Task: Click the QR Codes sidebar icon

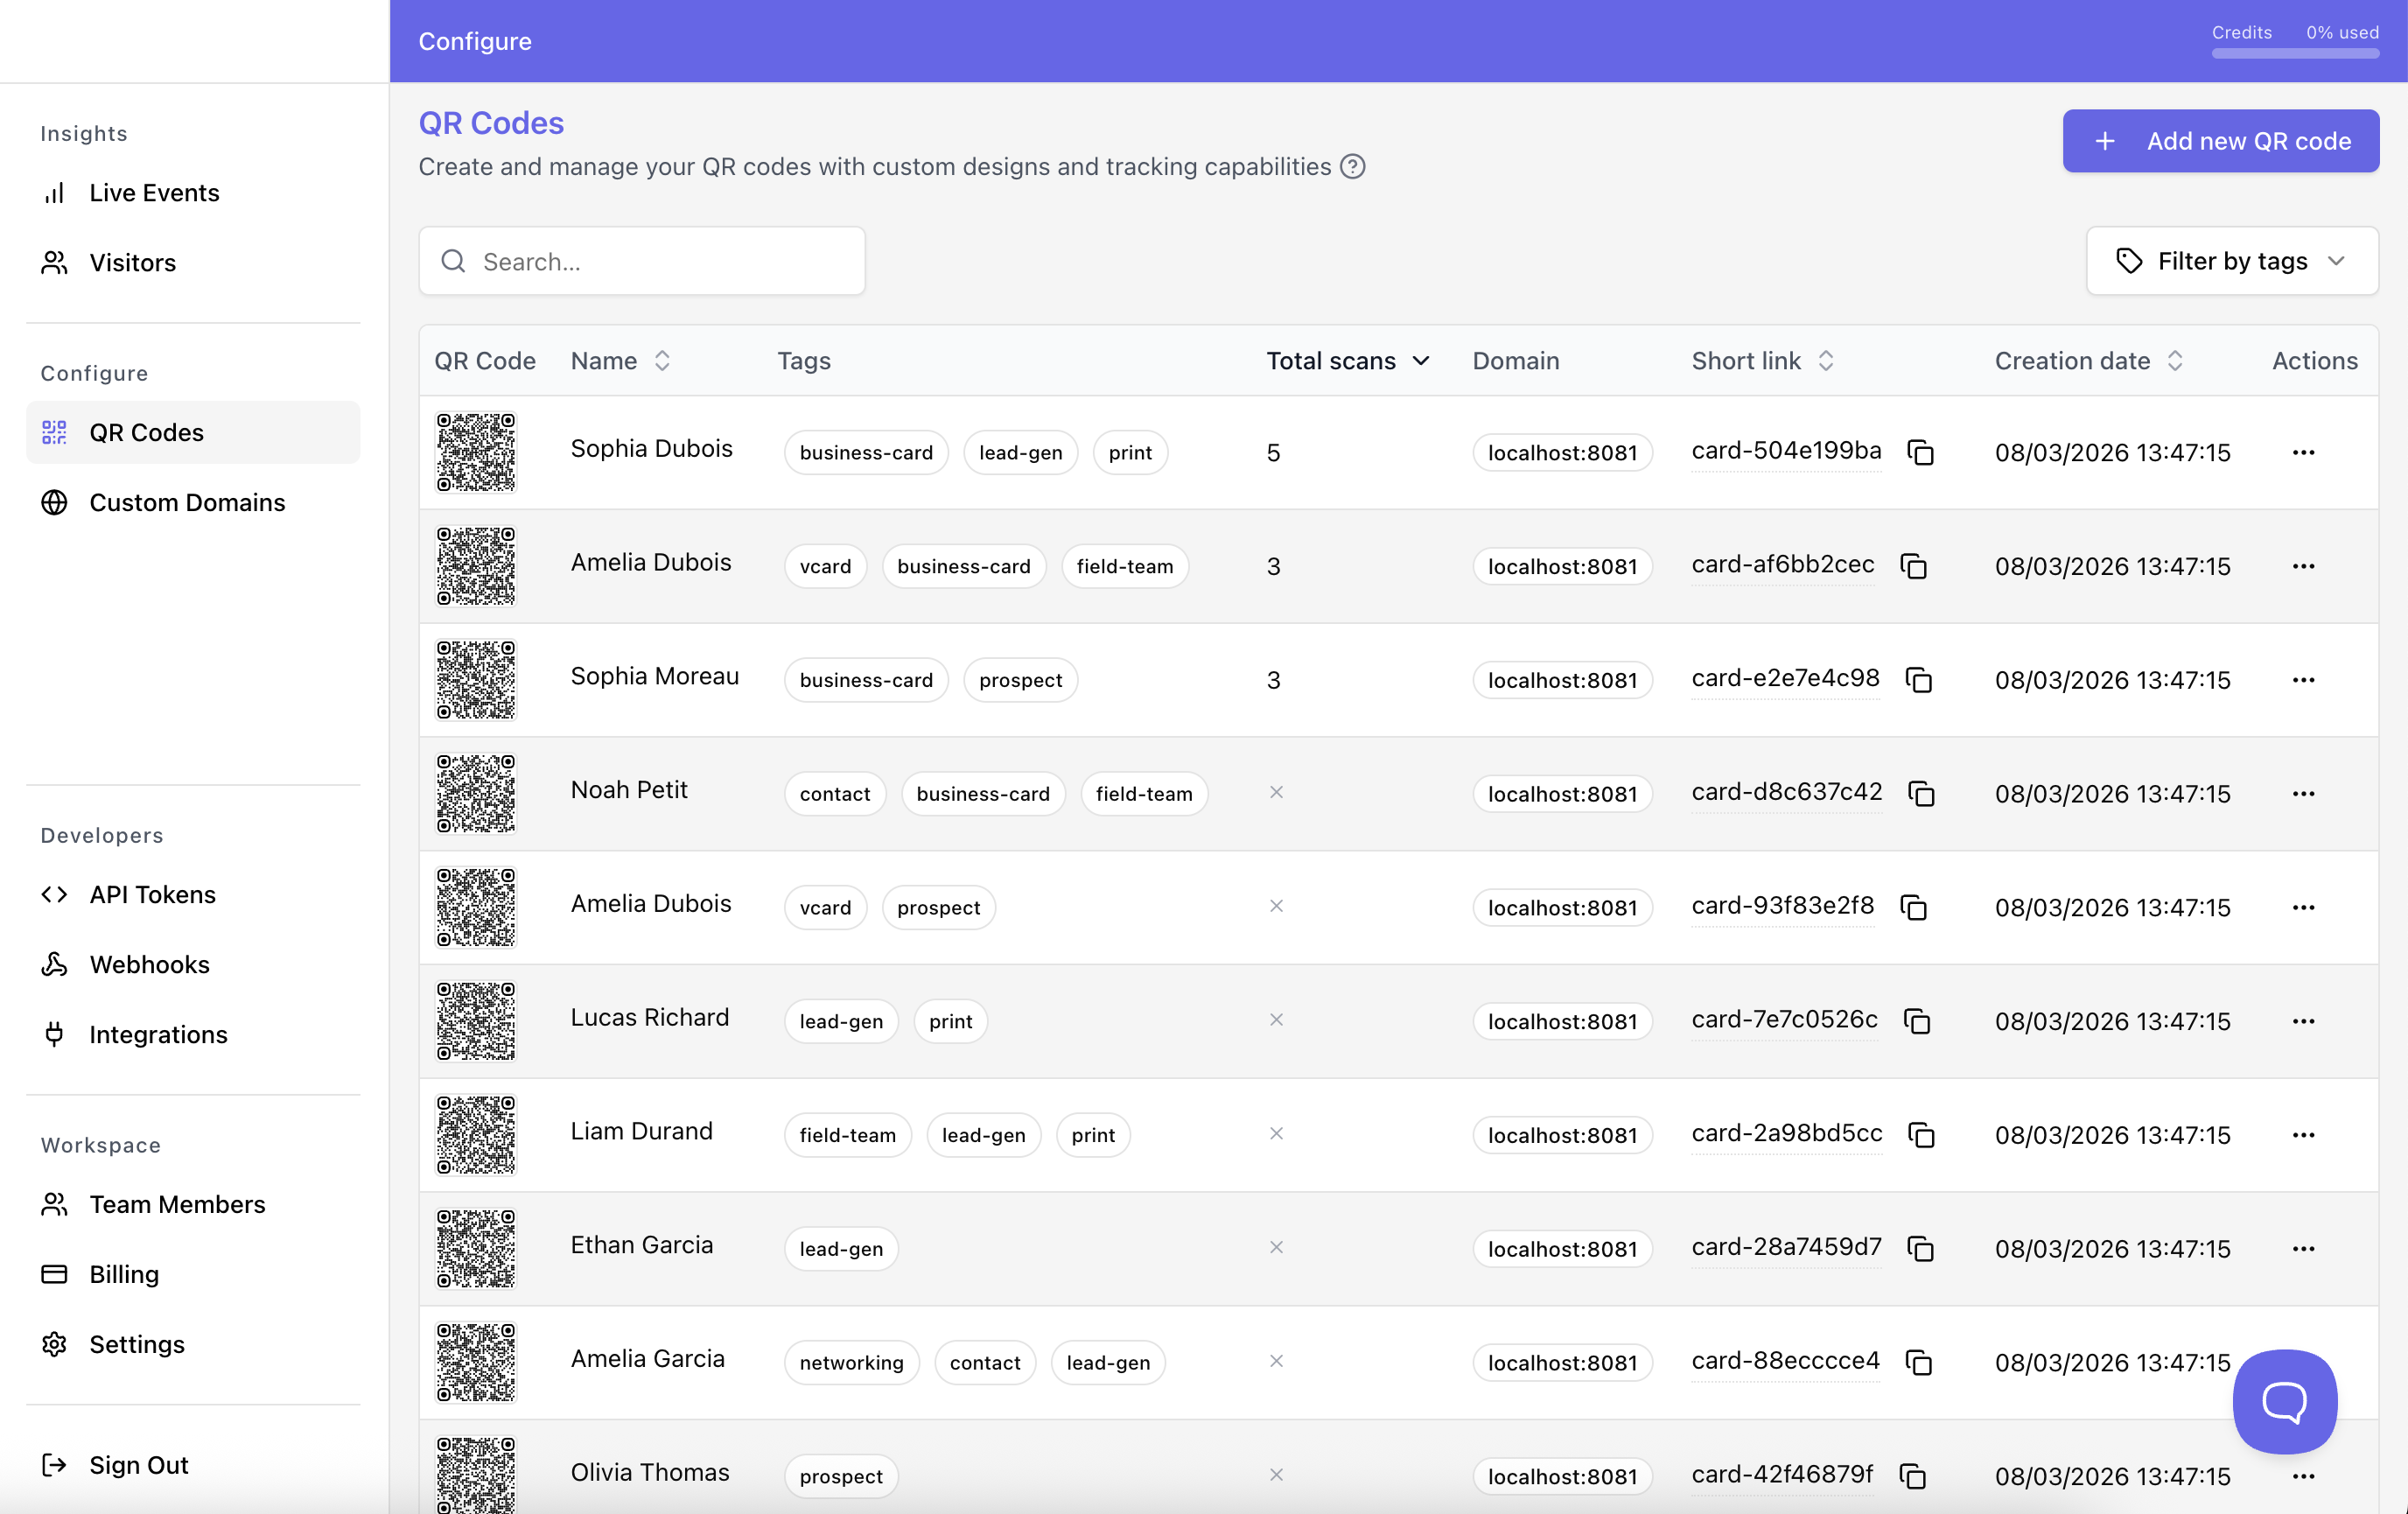Action: [x=54, y=432]
